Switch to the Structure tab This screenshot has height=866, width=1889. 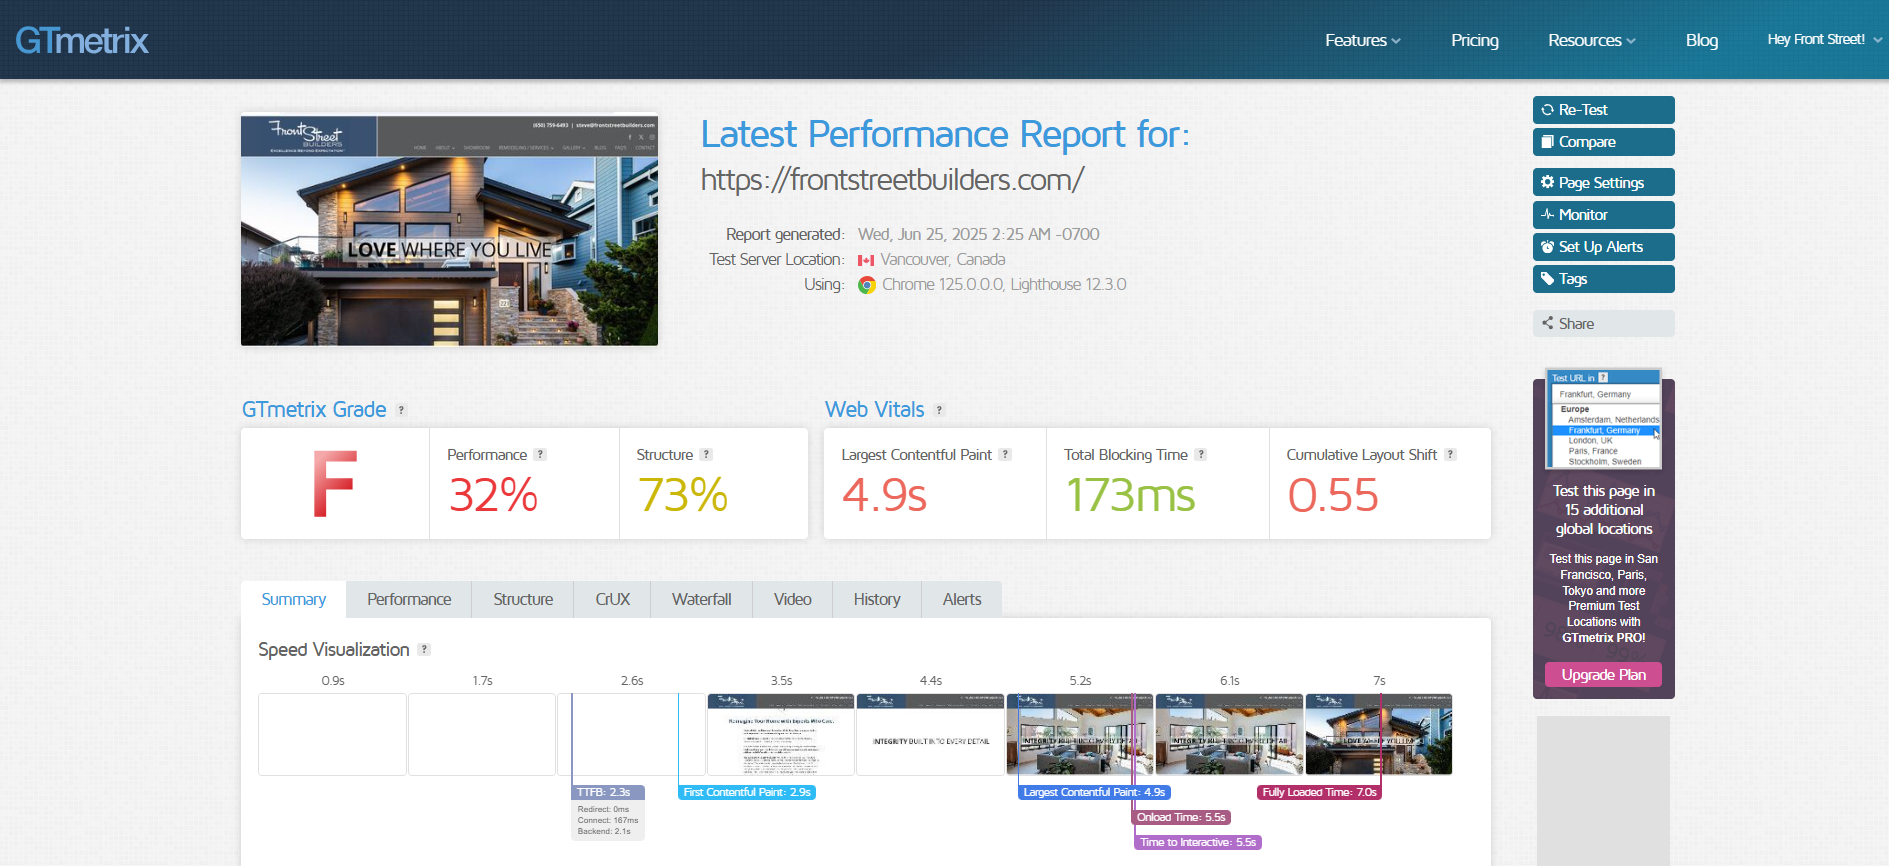(x=523, y=599)
